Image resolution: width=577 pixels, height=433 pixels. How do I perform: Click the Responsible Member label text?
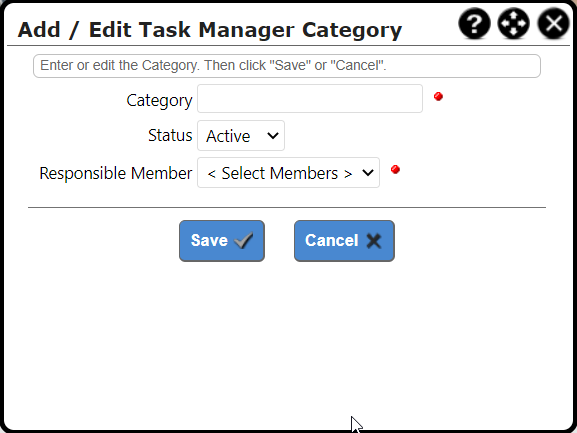(x=116, y=173)
